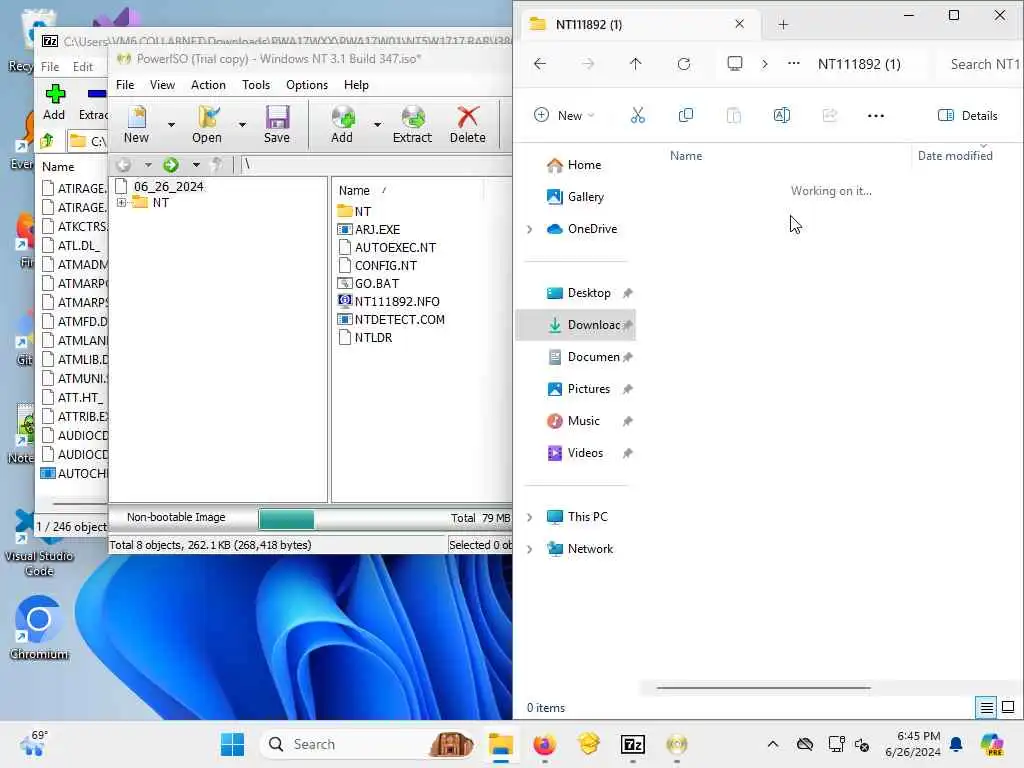This screenshot has height=768, width=1024.
Task: Click the New button in PowerISO toolbar
Action: point(136,124)
